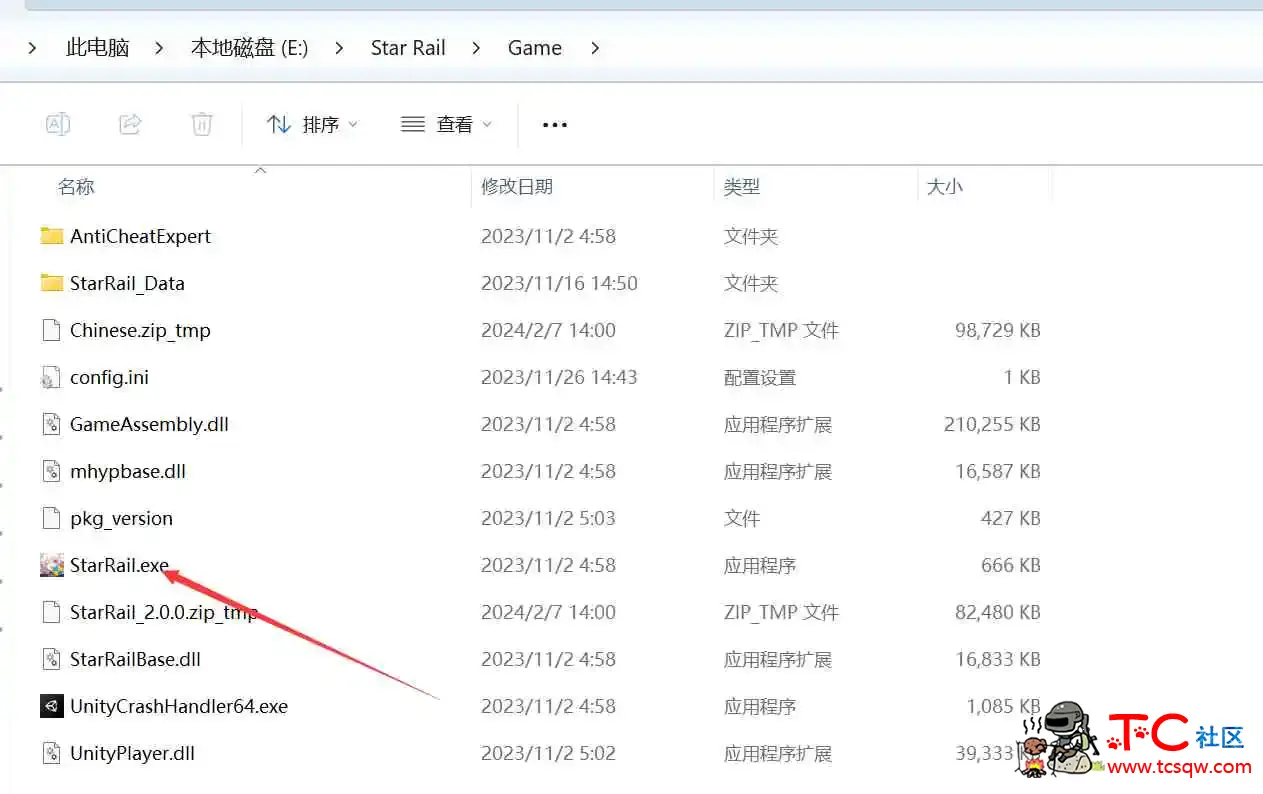The height and width of the screenshot is (794, 1263).
Task: Click date 2023/11/26 14:43
Action: click(559, 377)
